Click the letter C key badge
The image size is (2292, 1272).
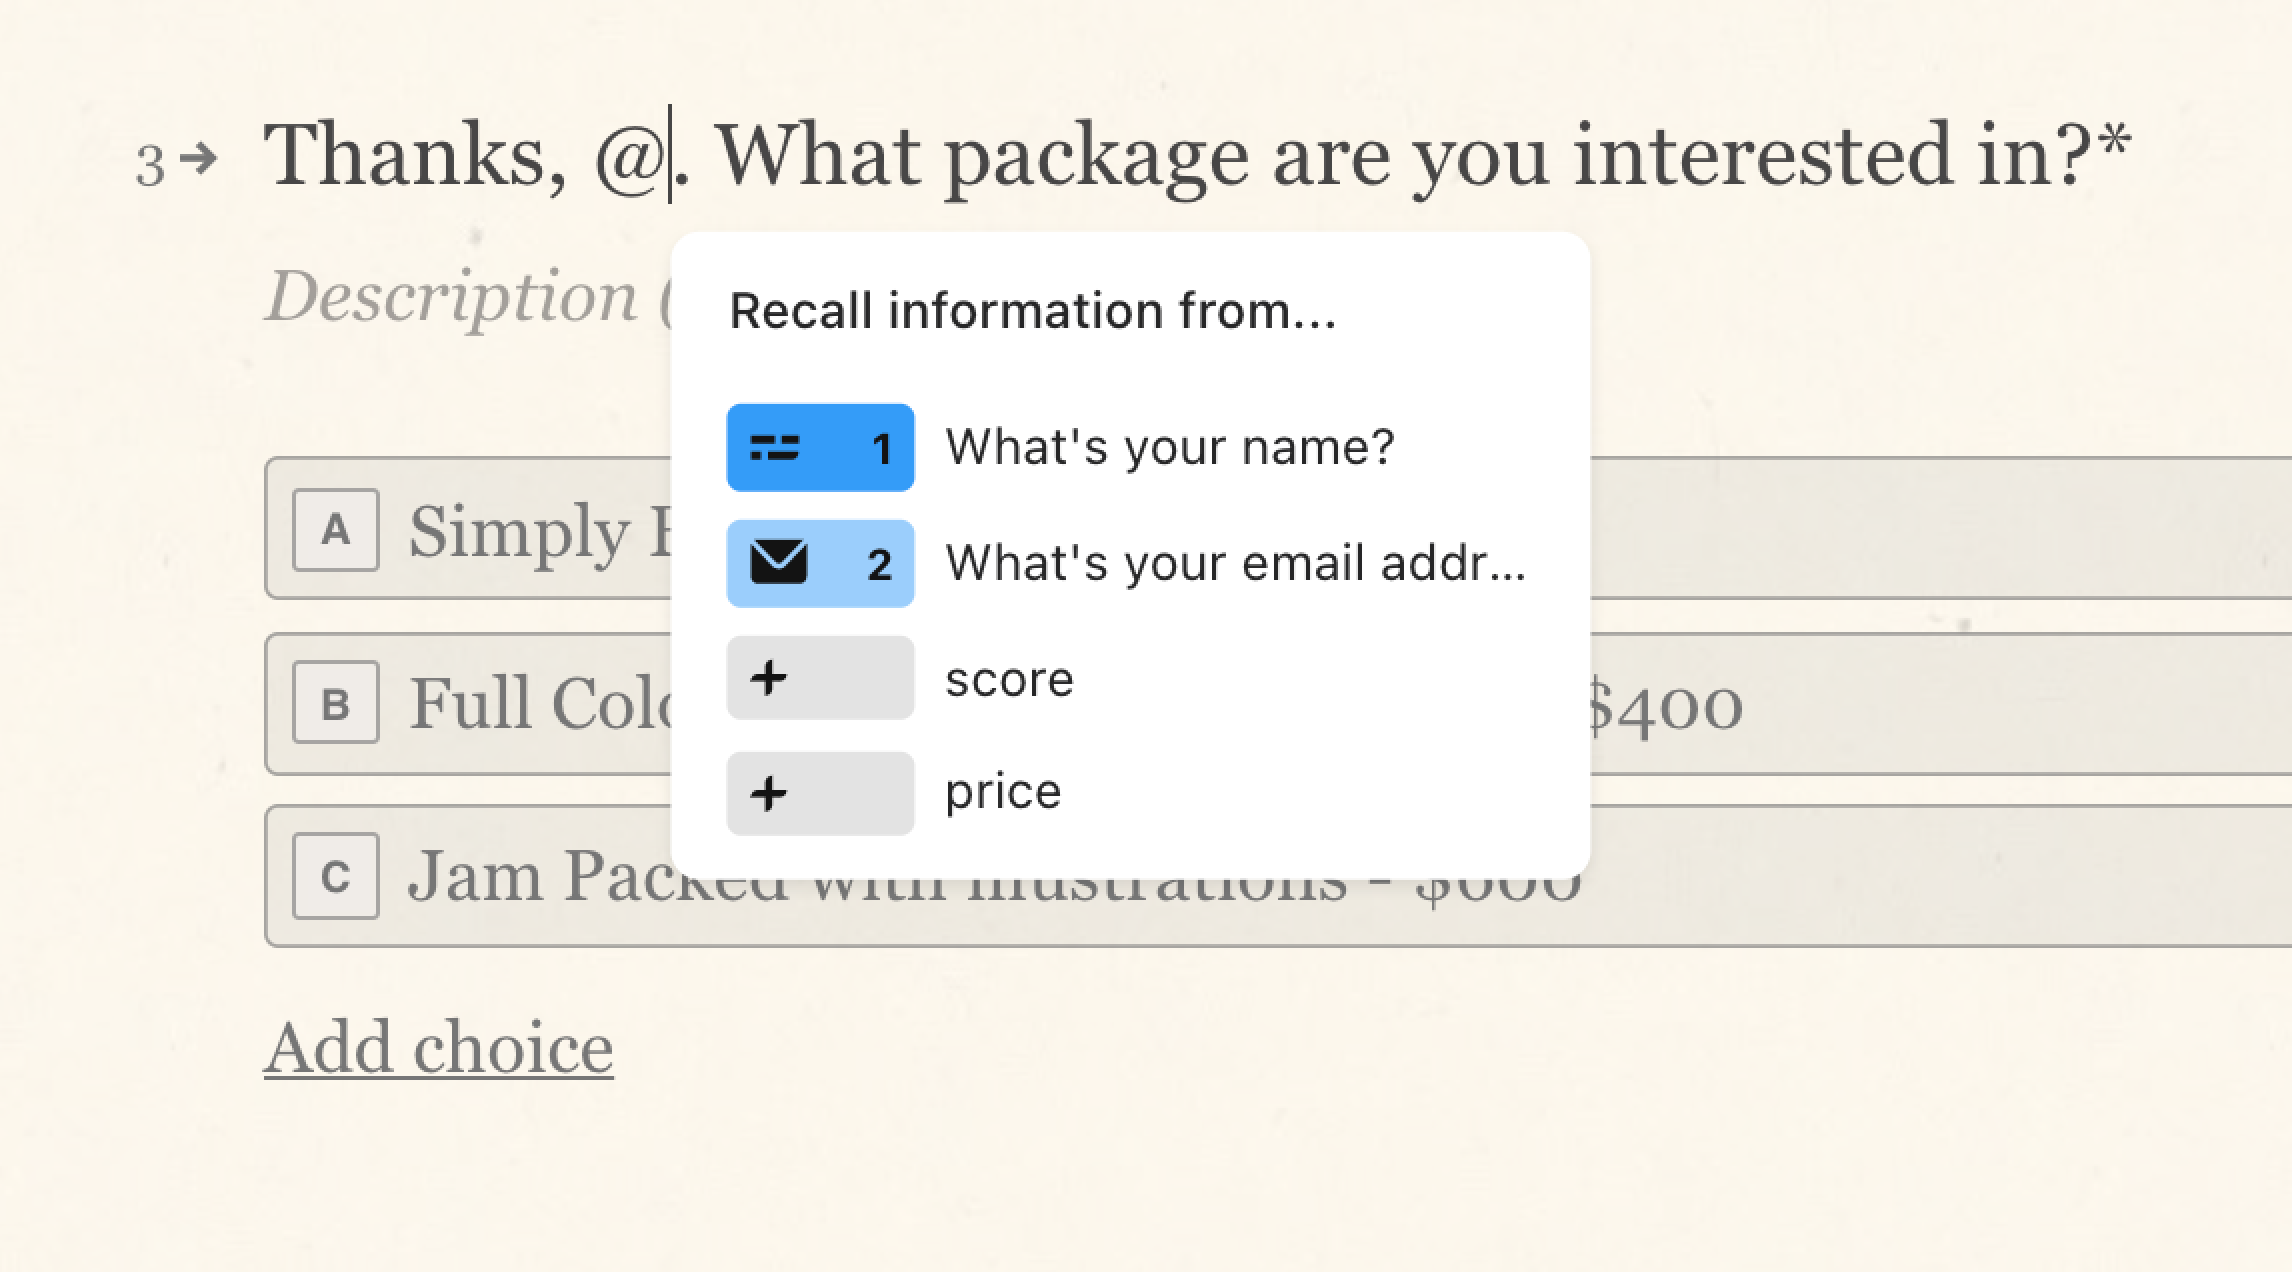[x=336, y=876]
